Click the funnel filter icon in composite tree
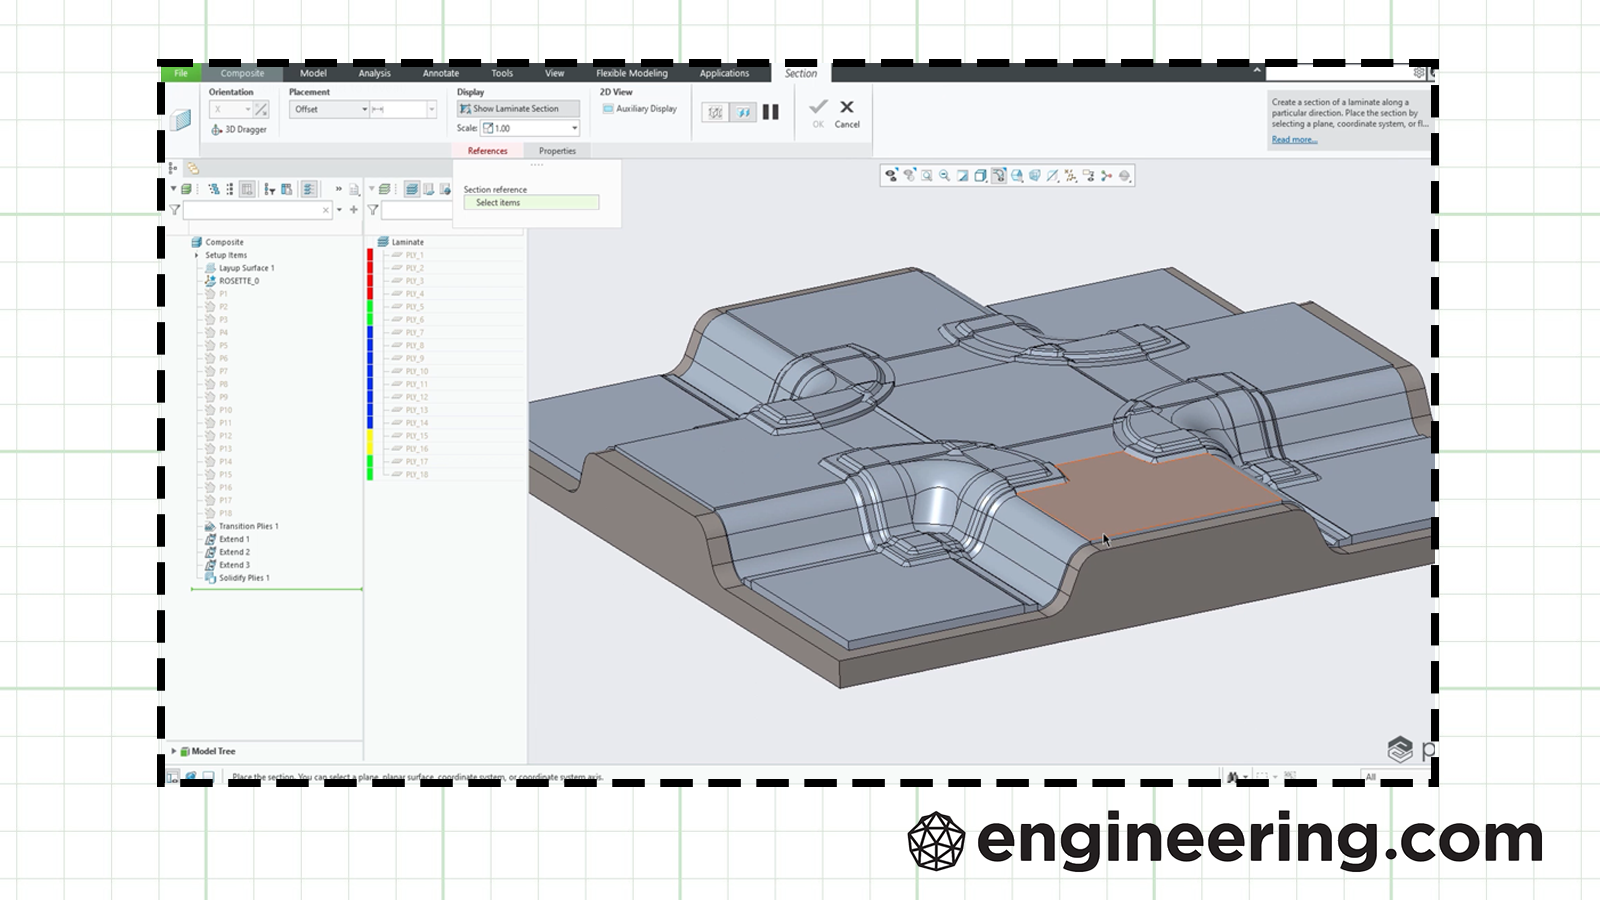This screenshot has height=900, width=1600. (175, 210)
